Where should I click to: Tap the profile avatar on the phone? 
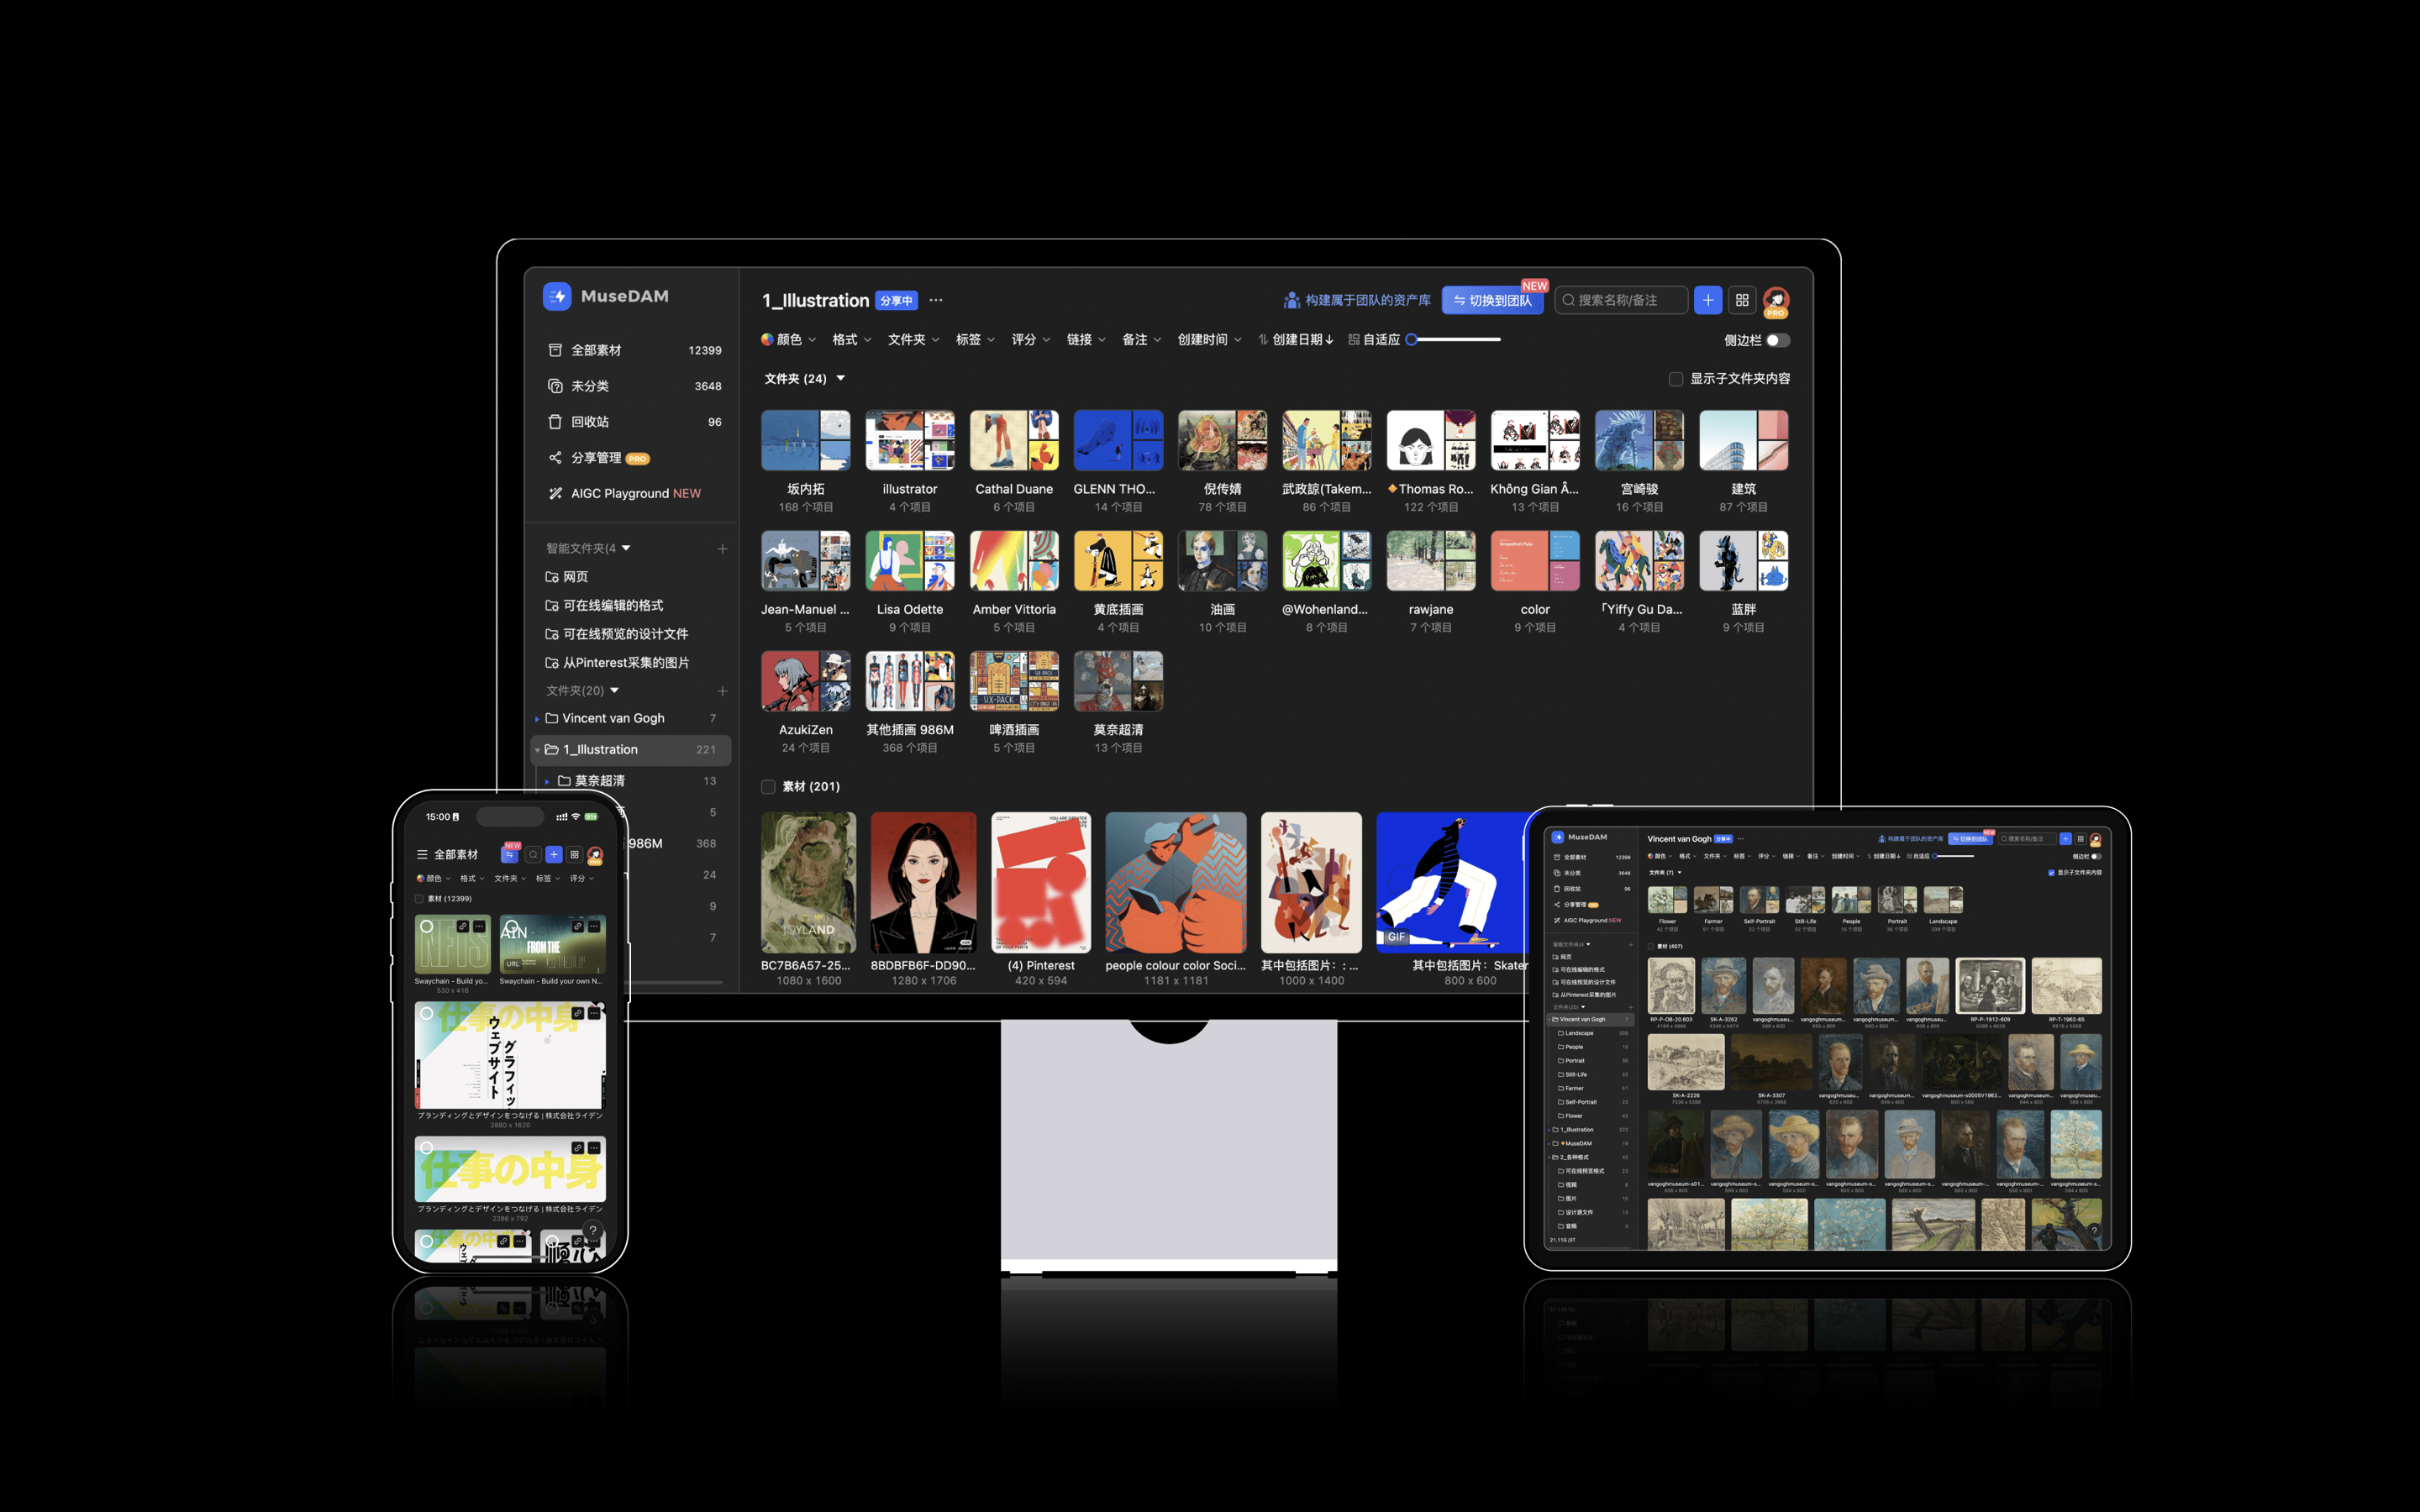coord(595,855)
